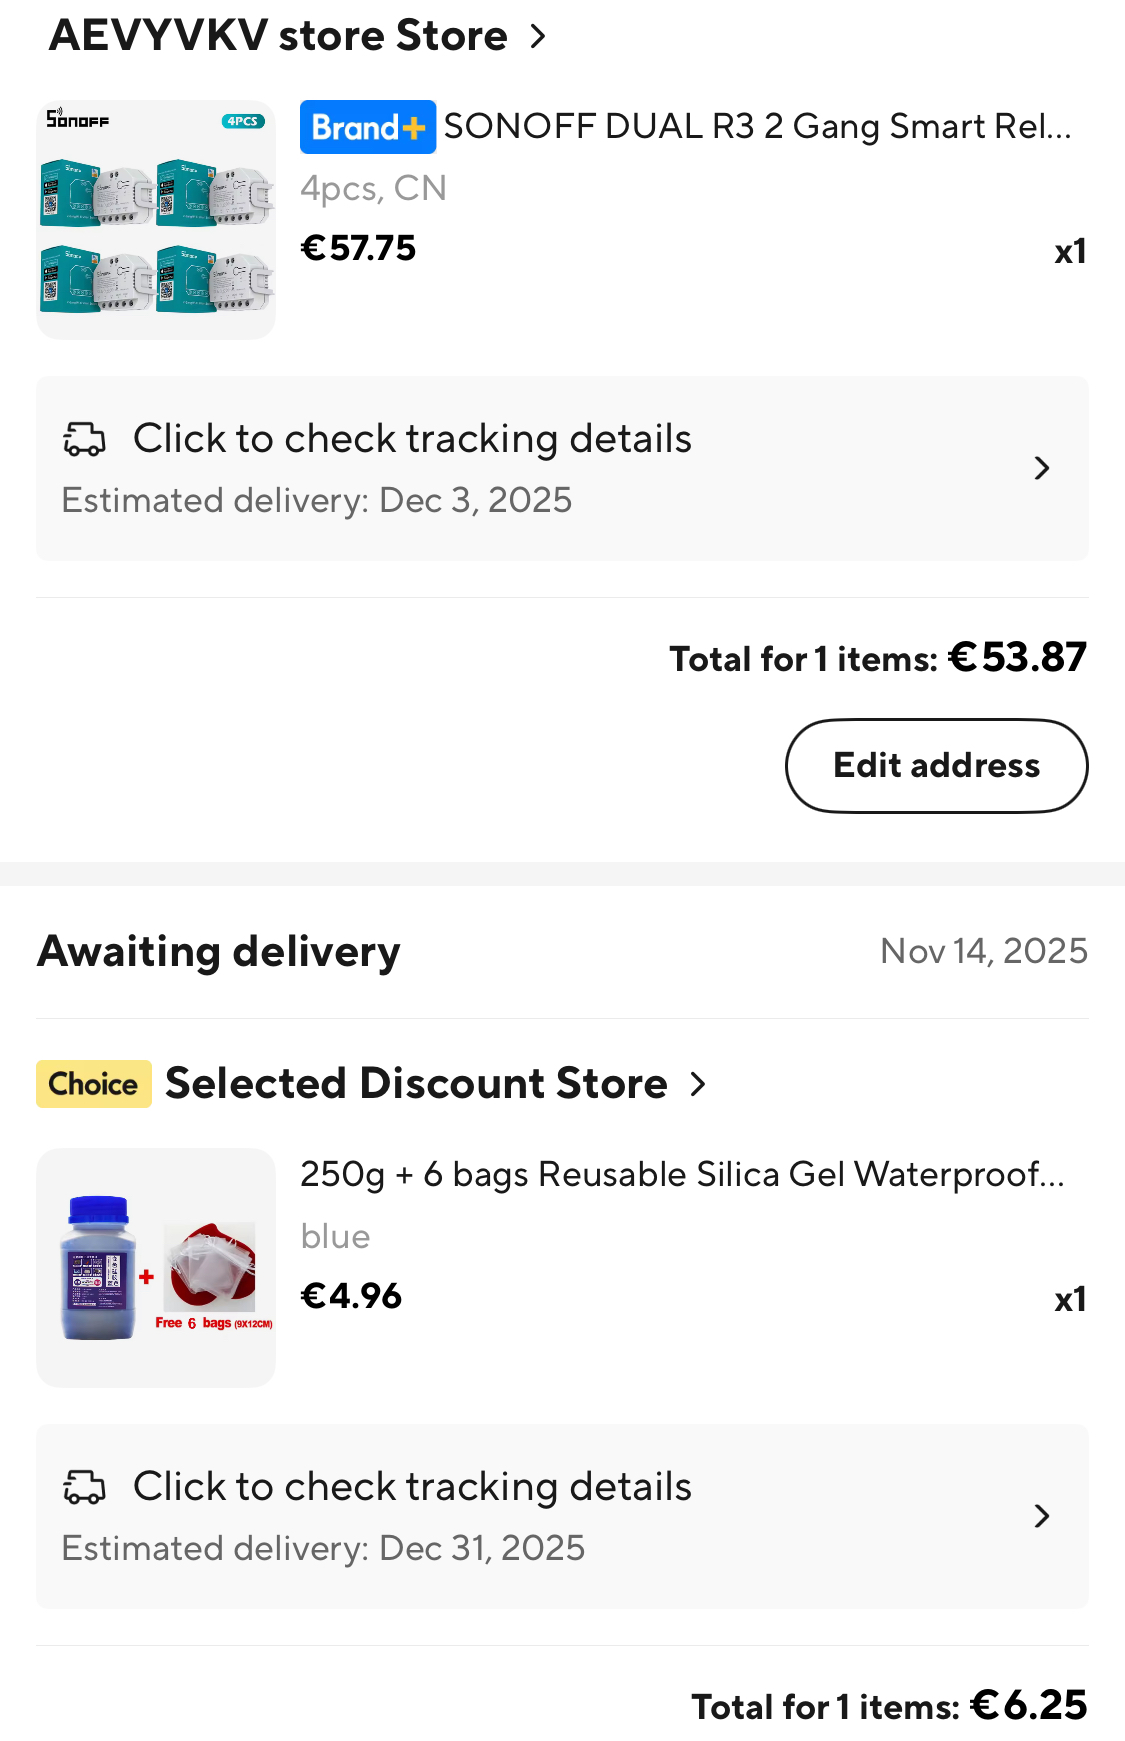
Task: Click the delivery truck icon for Dec 3 order
Action: tap(84, 439)
